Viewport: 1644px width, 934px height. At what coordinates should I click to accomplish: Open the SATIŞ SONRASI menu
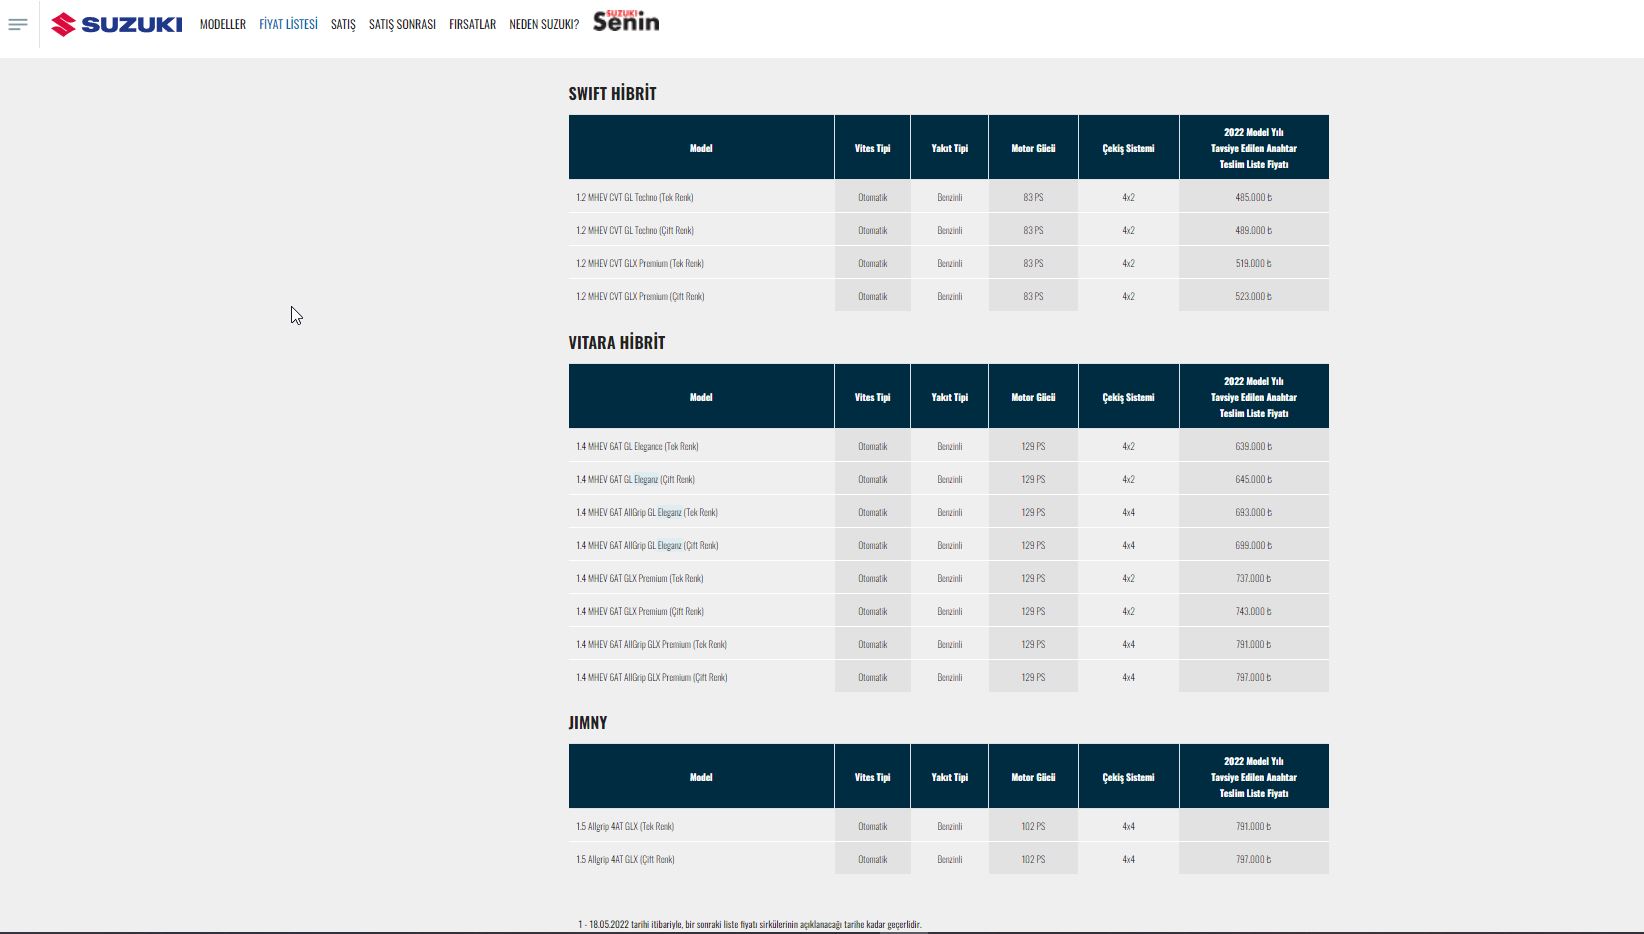(x=402, y=24)
